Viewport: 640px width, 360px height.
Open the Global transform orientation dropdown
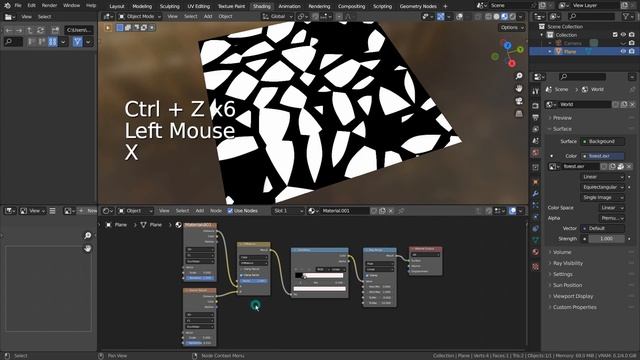tap(278, 16)
